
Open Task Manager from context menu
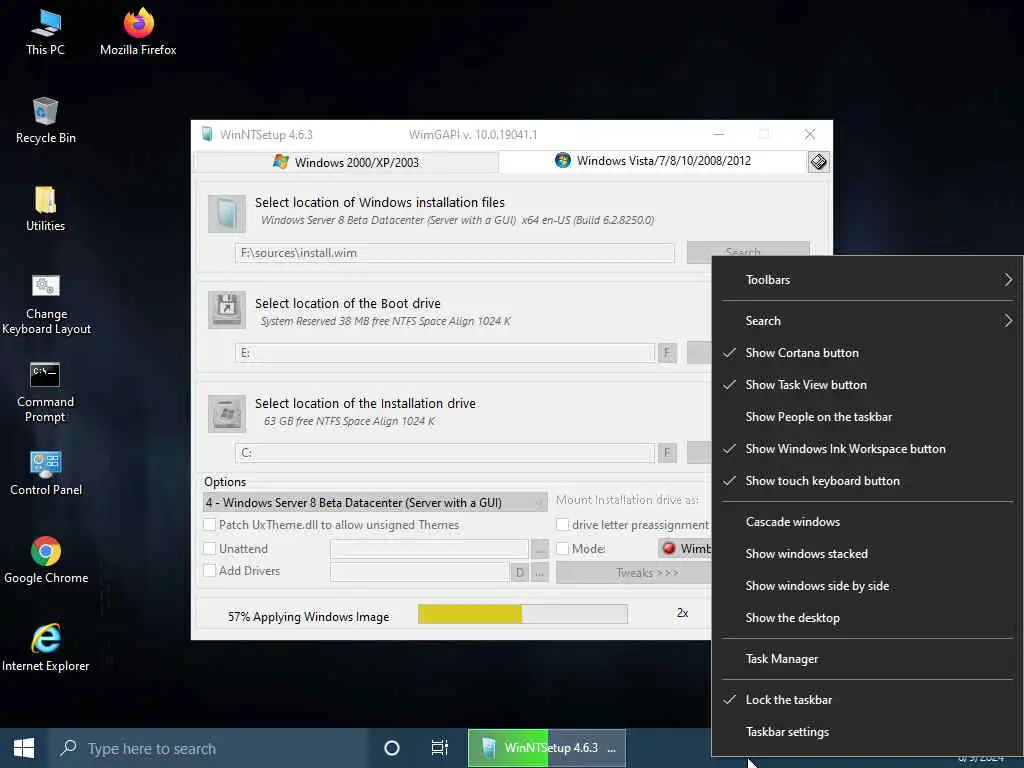click(x=867, y=659)
